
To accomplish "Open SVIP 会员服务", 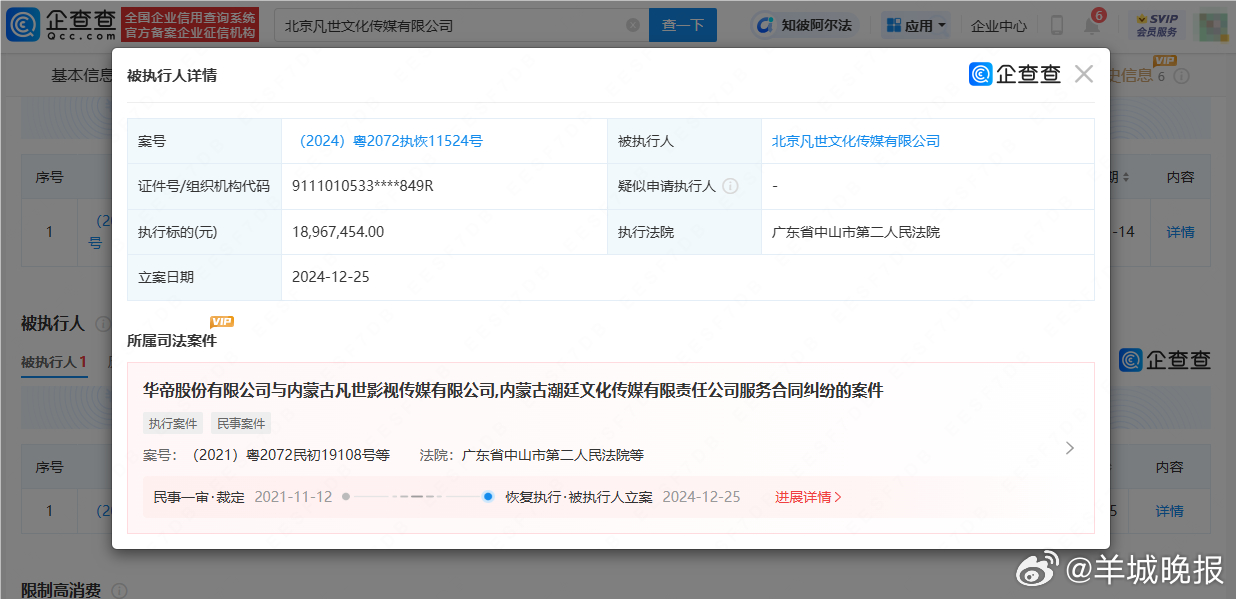I will (x=1157, y=25).
